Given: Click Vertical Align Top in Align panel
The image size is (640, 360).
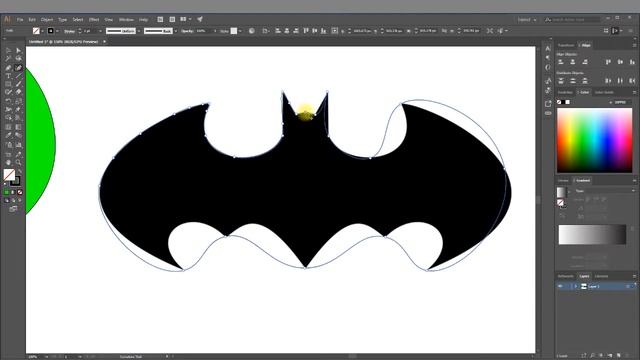Looking at the screenshot, I should [608, 62].
